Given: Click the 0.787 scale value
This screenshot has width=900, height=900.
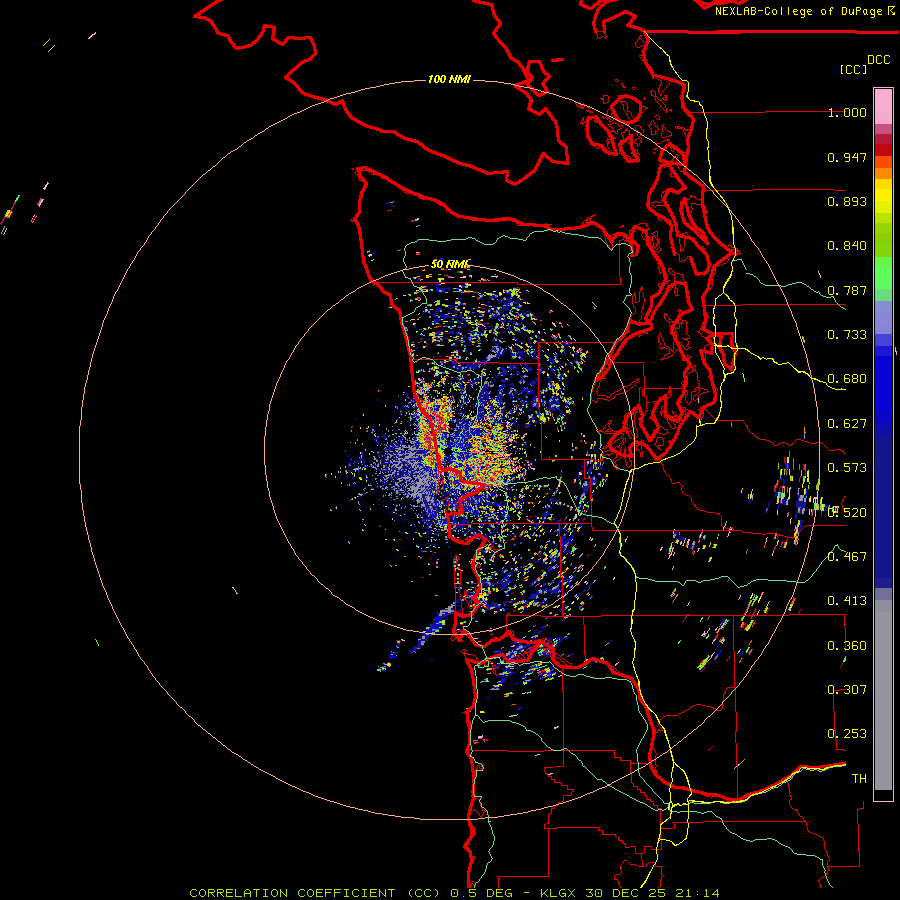Looking at the screenshot, I should (847, 290).
